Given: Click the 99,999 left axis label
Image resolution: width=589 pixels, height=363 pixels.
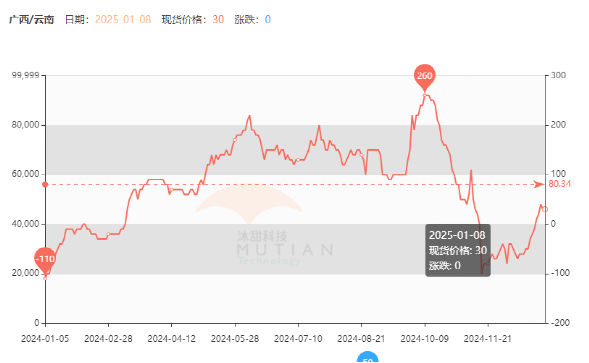Looking at the screenshot, I should 26,76.
